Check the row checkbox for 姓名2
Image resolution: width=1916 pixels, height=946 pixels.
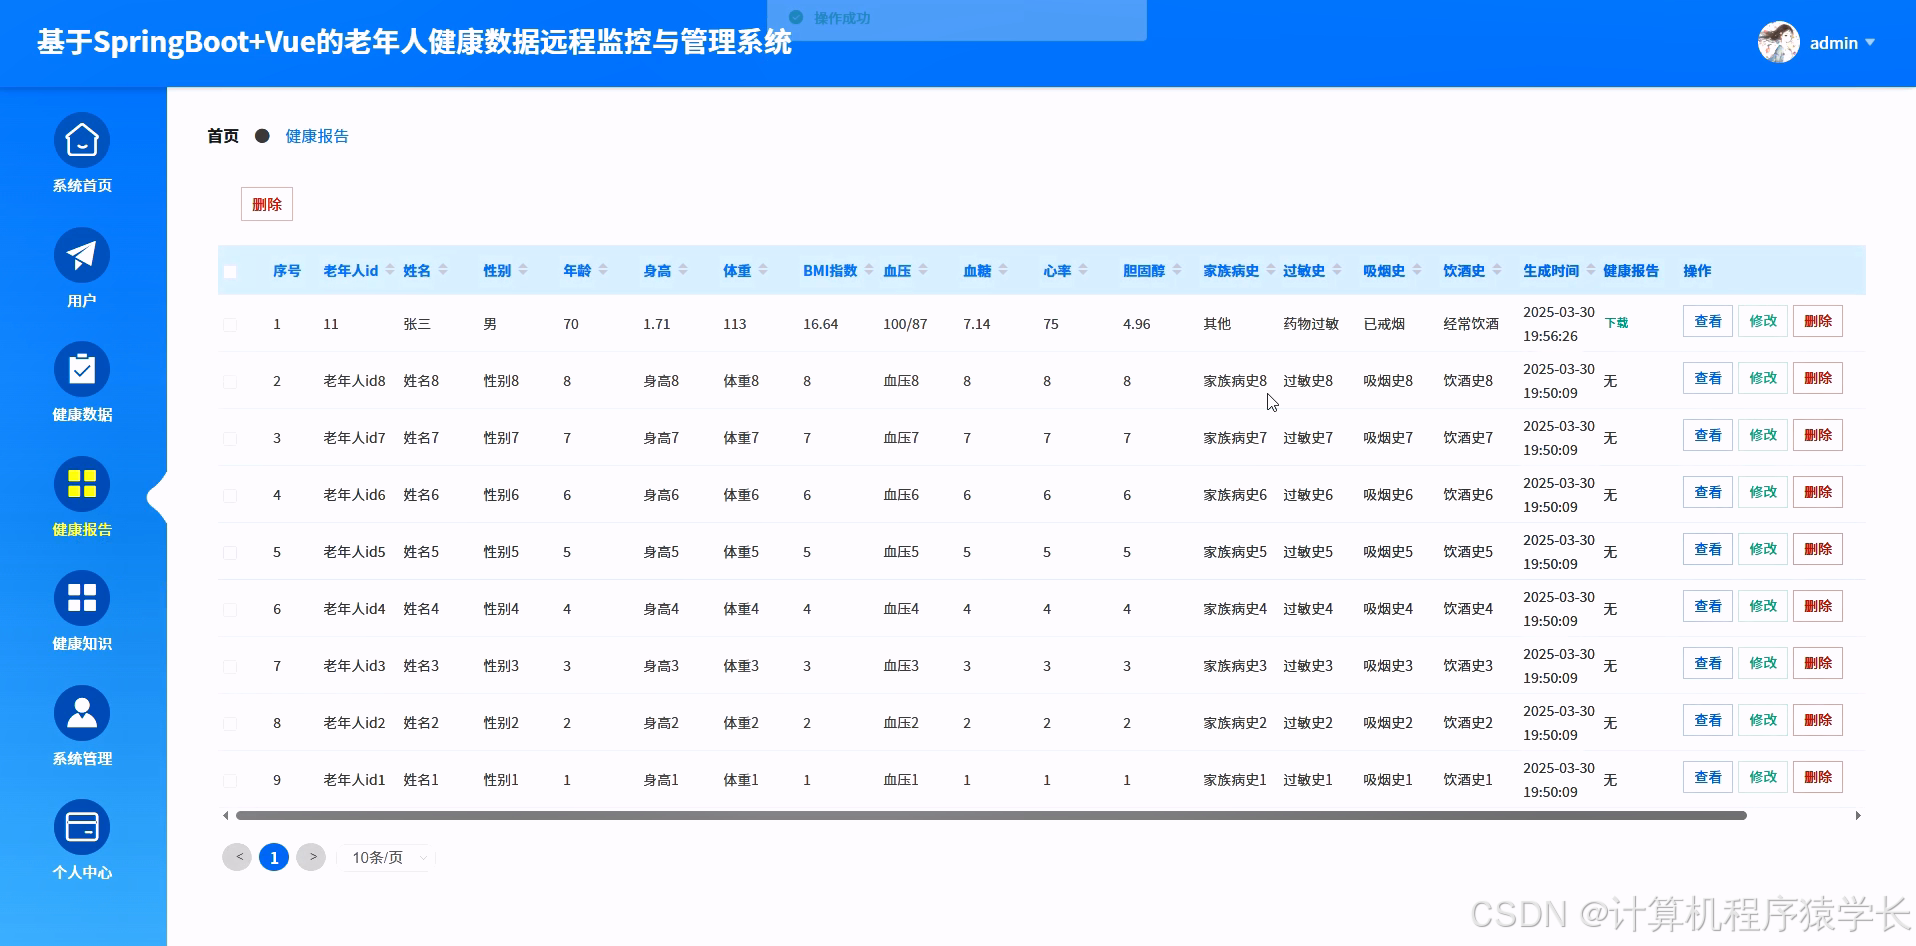pyautogui.click(x=230, y=724)
